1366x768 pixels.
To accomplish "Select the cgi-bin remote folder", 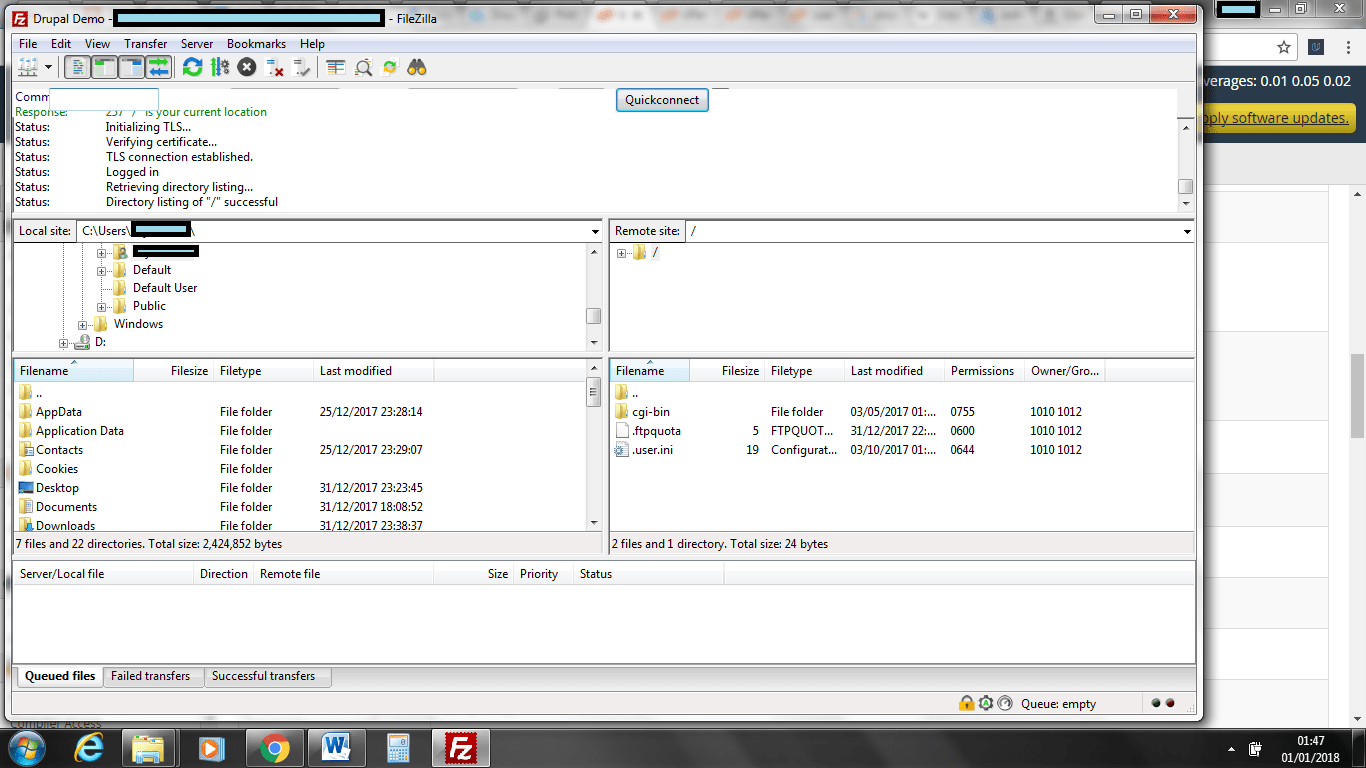I will pos(650,412).
